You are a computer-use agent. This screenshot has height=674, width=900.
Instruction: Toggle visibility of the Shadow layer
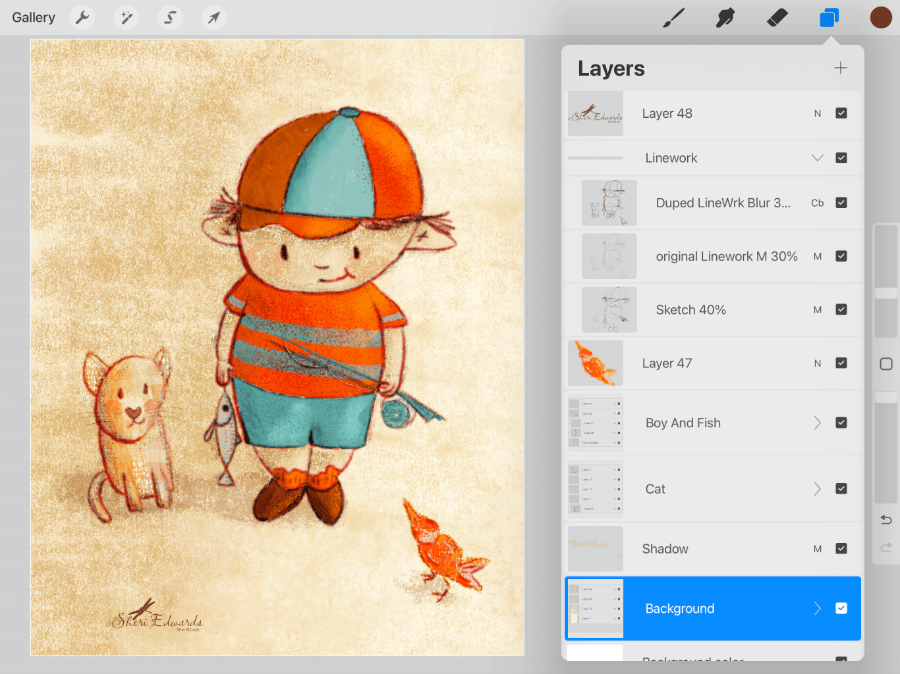coord(841,549)
